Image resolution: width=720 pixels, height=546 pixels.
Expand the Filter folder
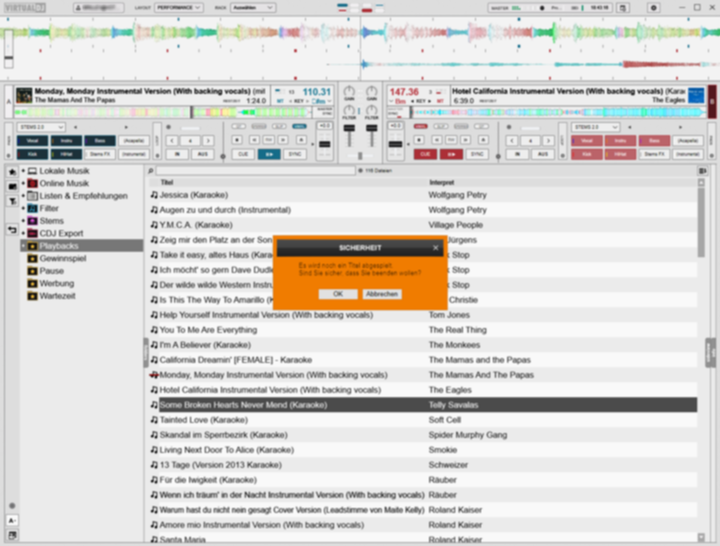[x=23, y=208]
